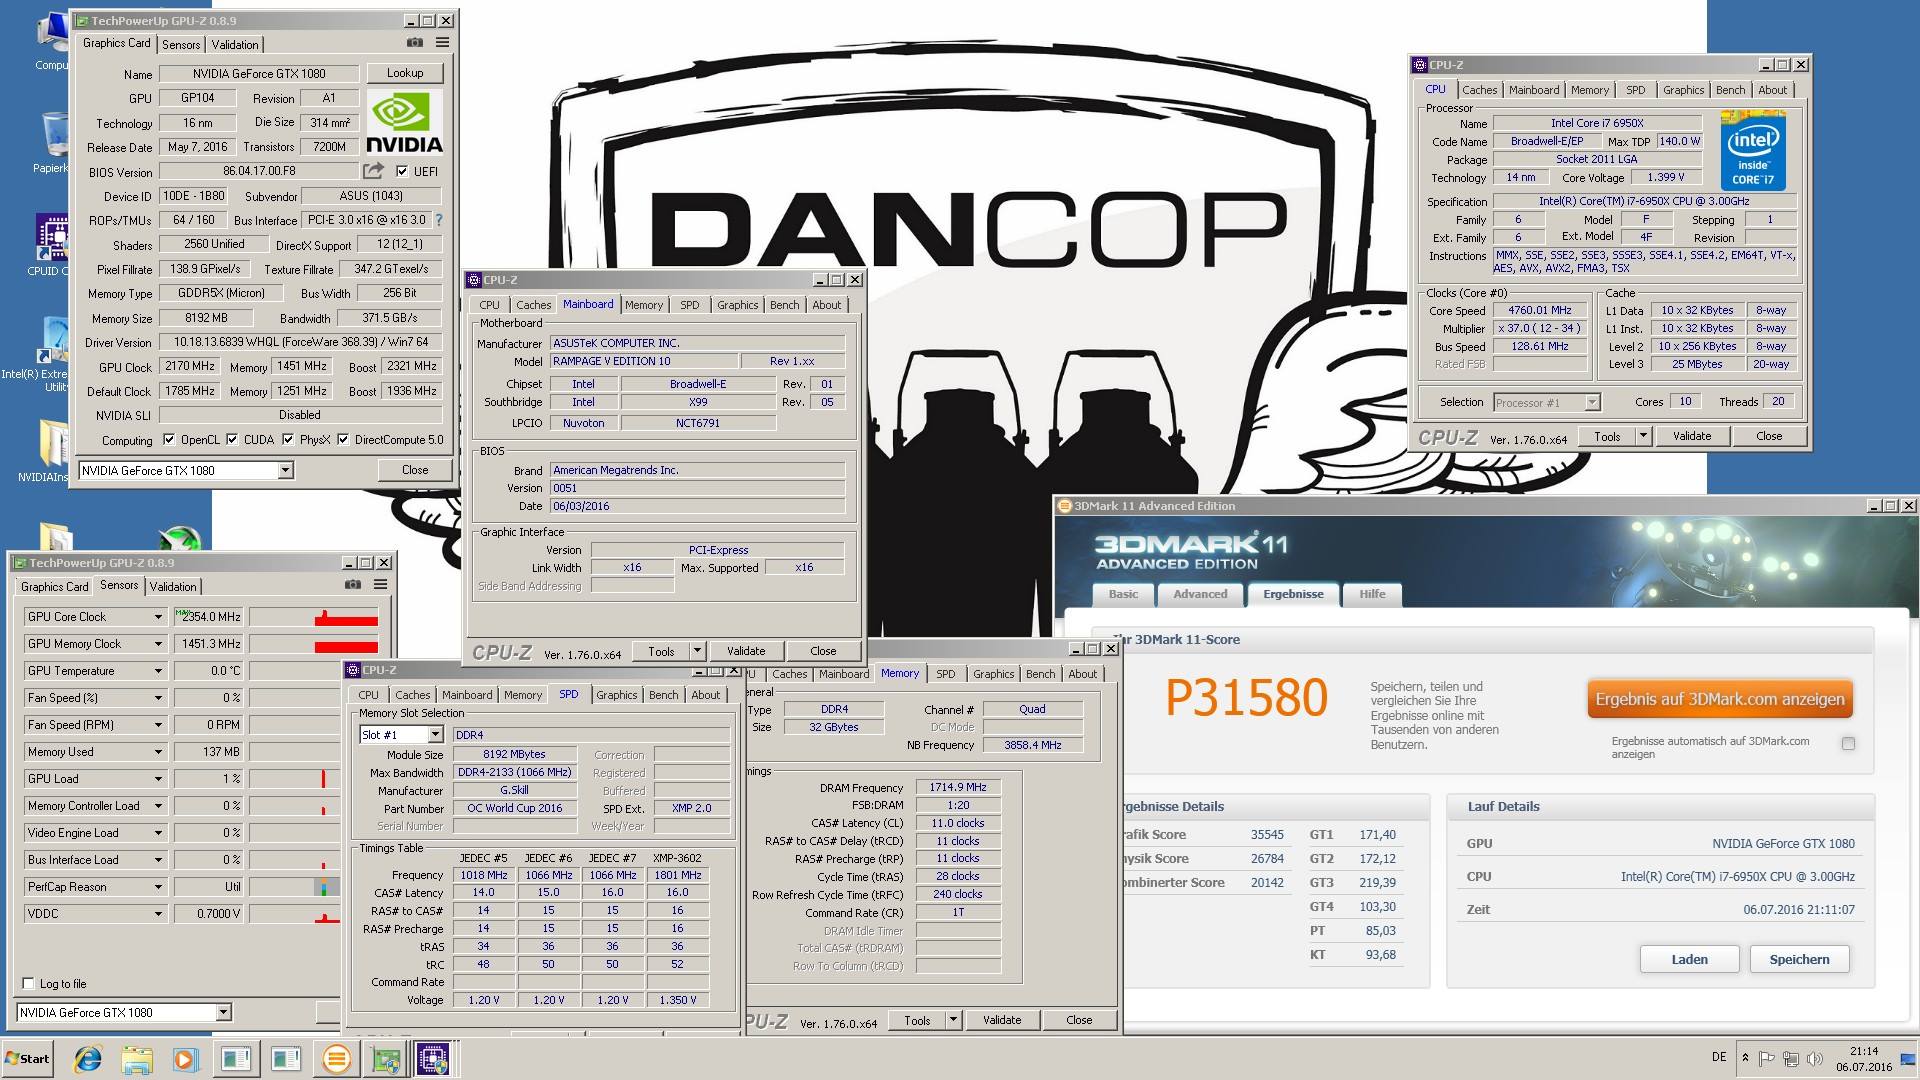Open the Bench tab in CPU-Z CPU window
Viewport: 1920px width, 1080px height.
[1730, 90]
